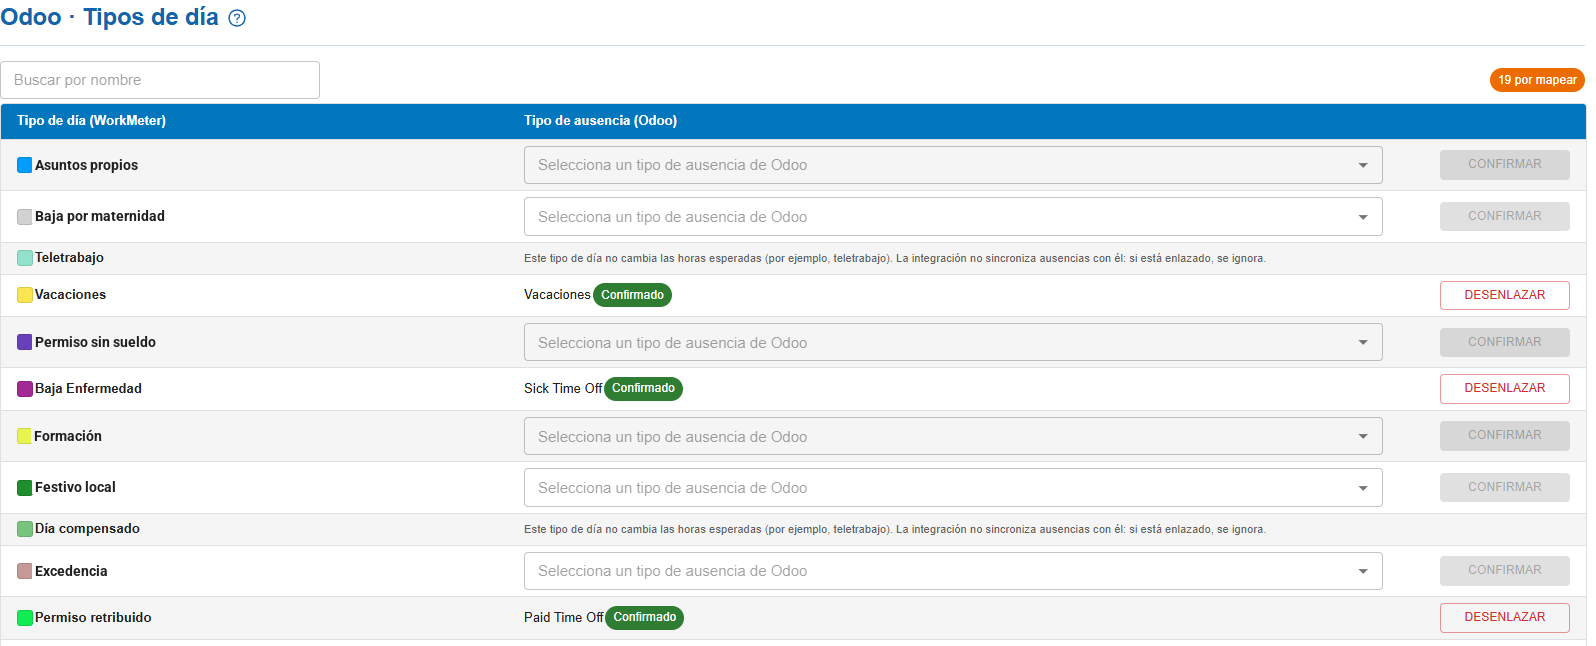Click the Sick Time Off absence text
Screen dimensions: 1596x646
click(x=563, y=389)
